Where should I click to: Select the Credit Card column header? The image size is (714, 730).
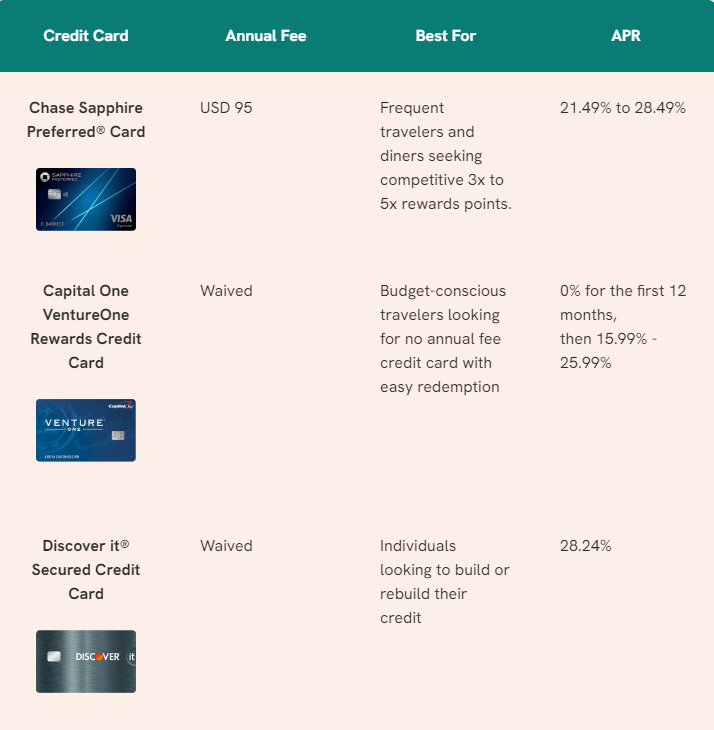86,36
